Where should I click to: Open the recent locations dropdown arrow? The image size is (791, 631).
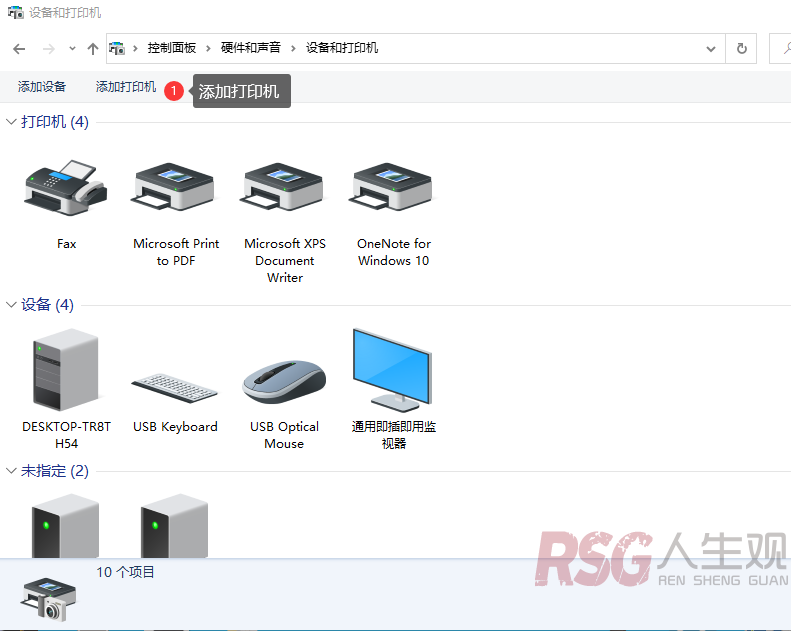(x=73, y=49)
